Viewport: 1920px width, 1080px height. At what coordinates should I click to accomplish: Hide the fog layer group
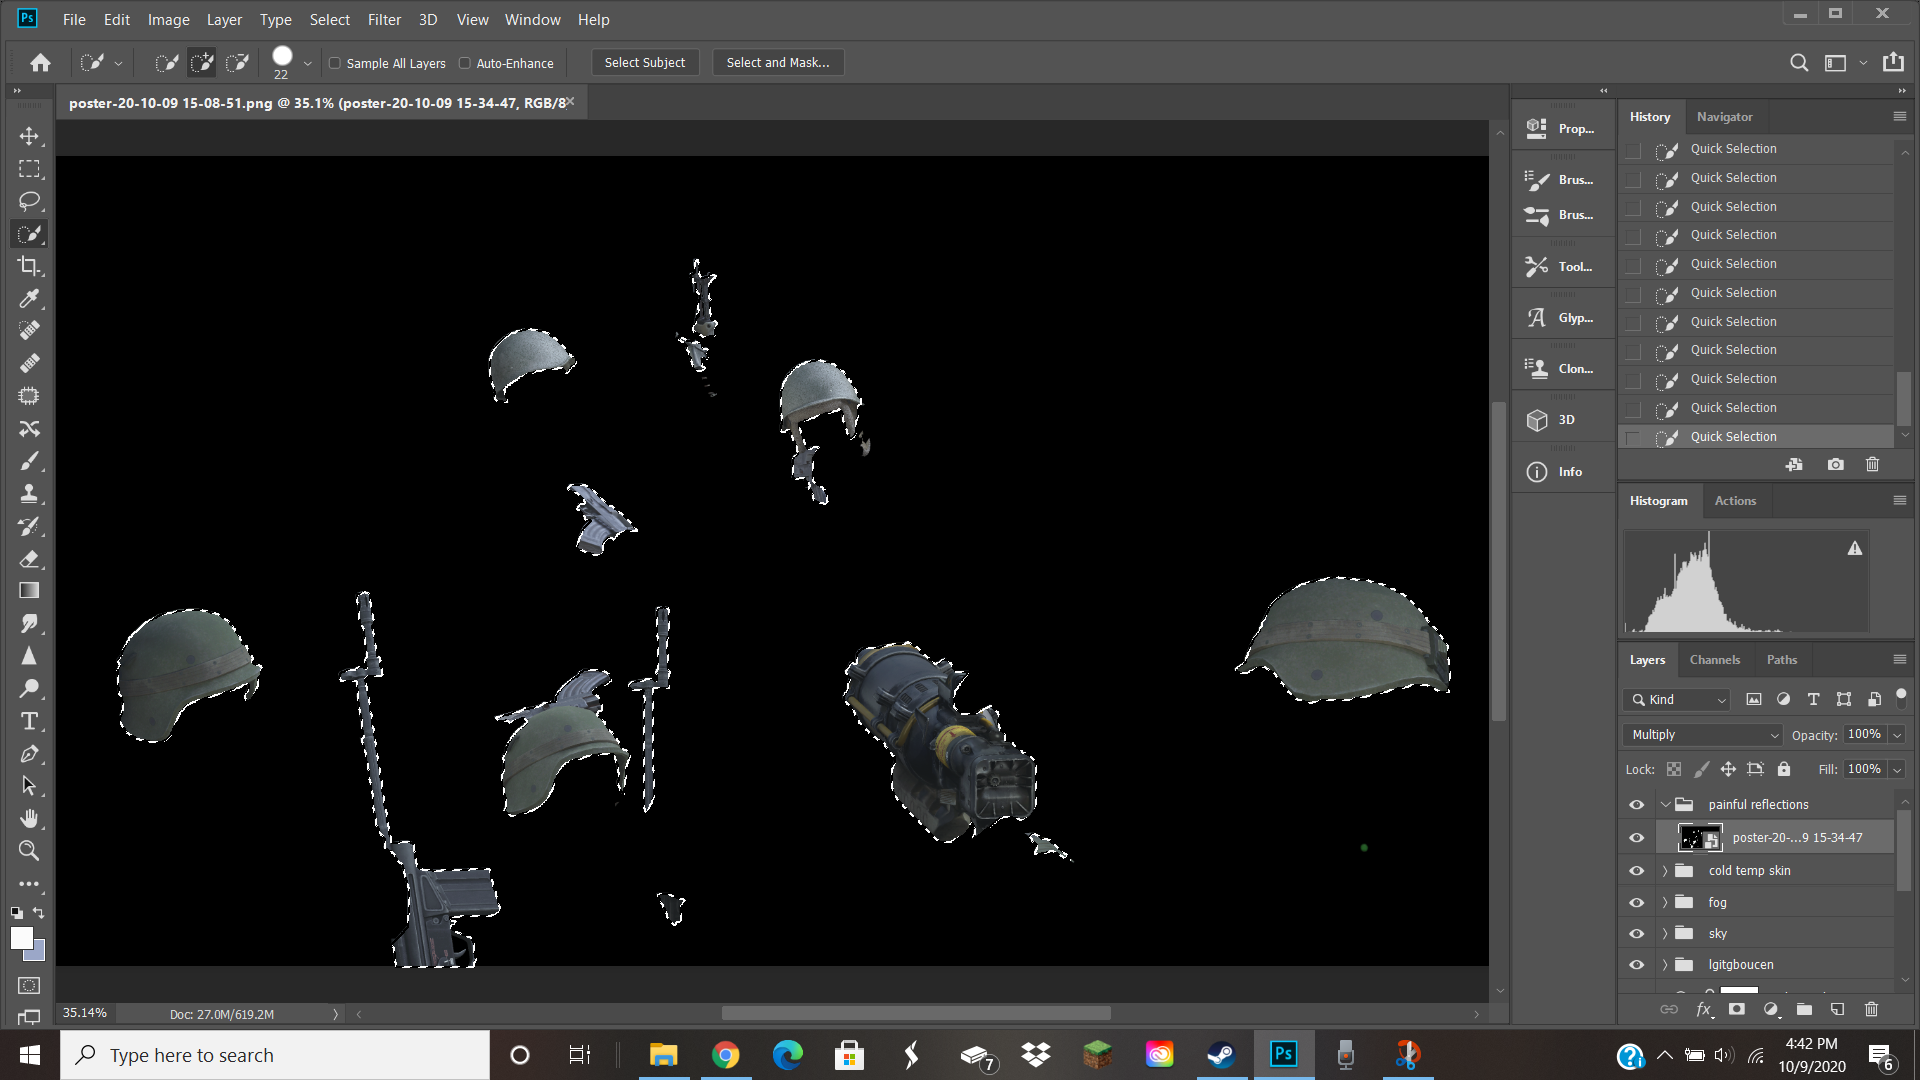pos(1636,902)
